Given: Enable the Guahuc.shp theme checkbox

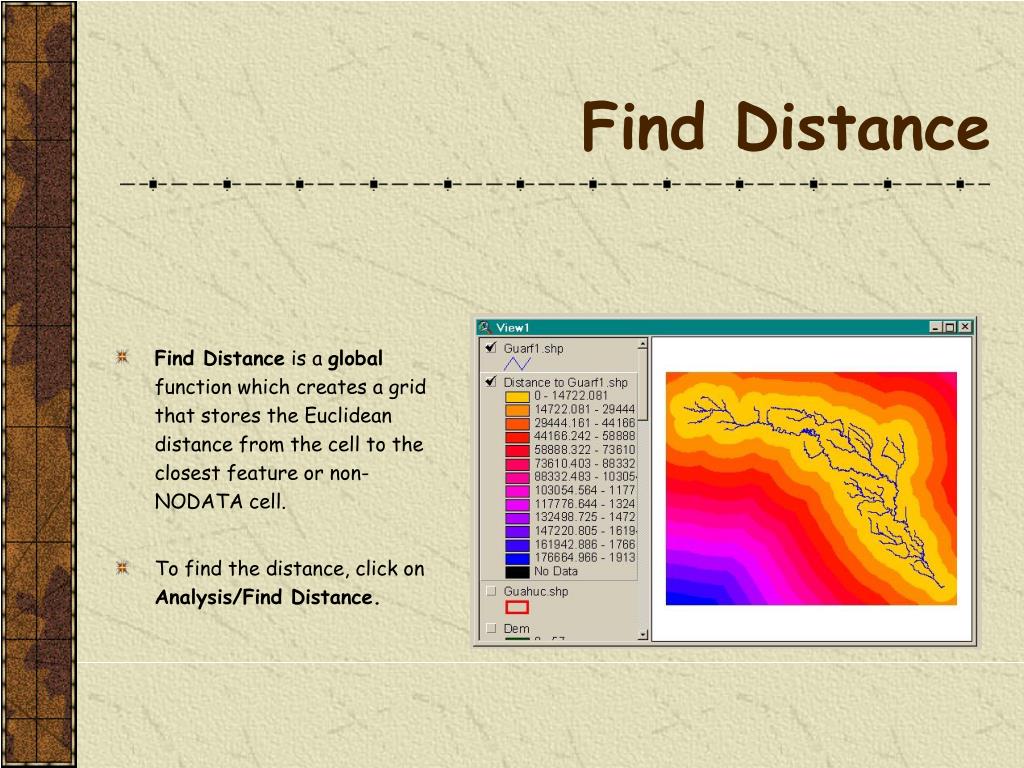Looking at the screenshot, I should pos(491,591).
